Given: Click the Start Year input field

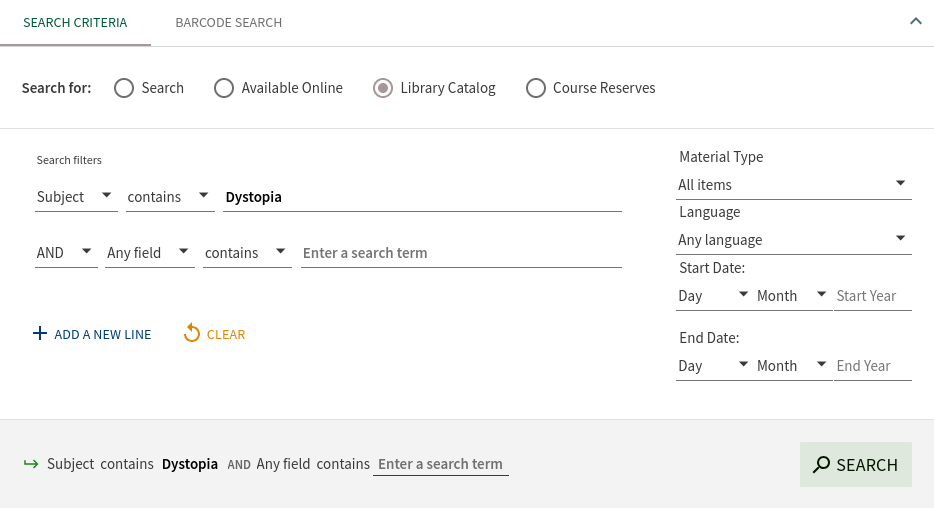Looking at the screenshot, I should click(x=872, y=296).
